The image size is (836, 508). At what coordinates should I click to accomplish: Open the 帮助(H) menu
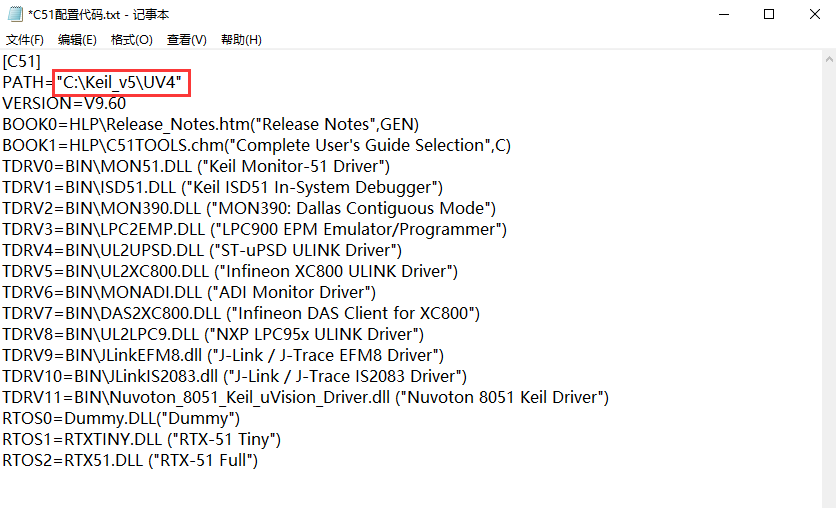241,39
